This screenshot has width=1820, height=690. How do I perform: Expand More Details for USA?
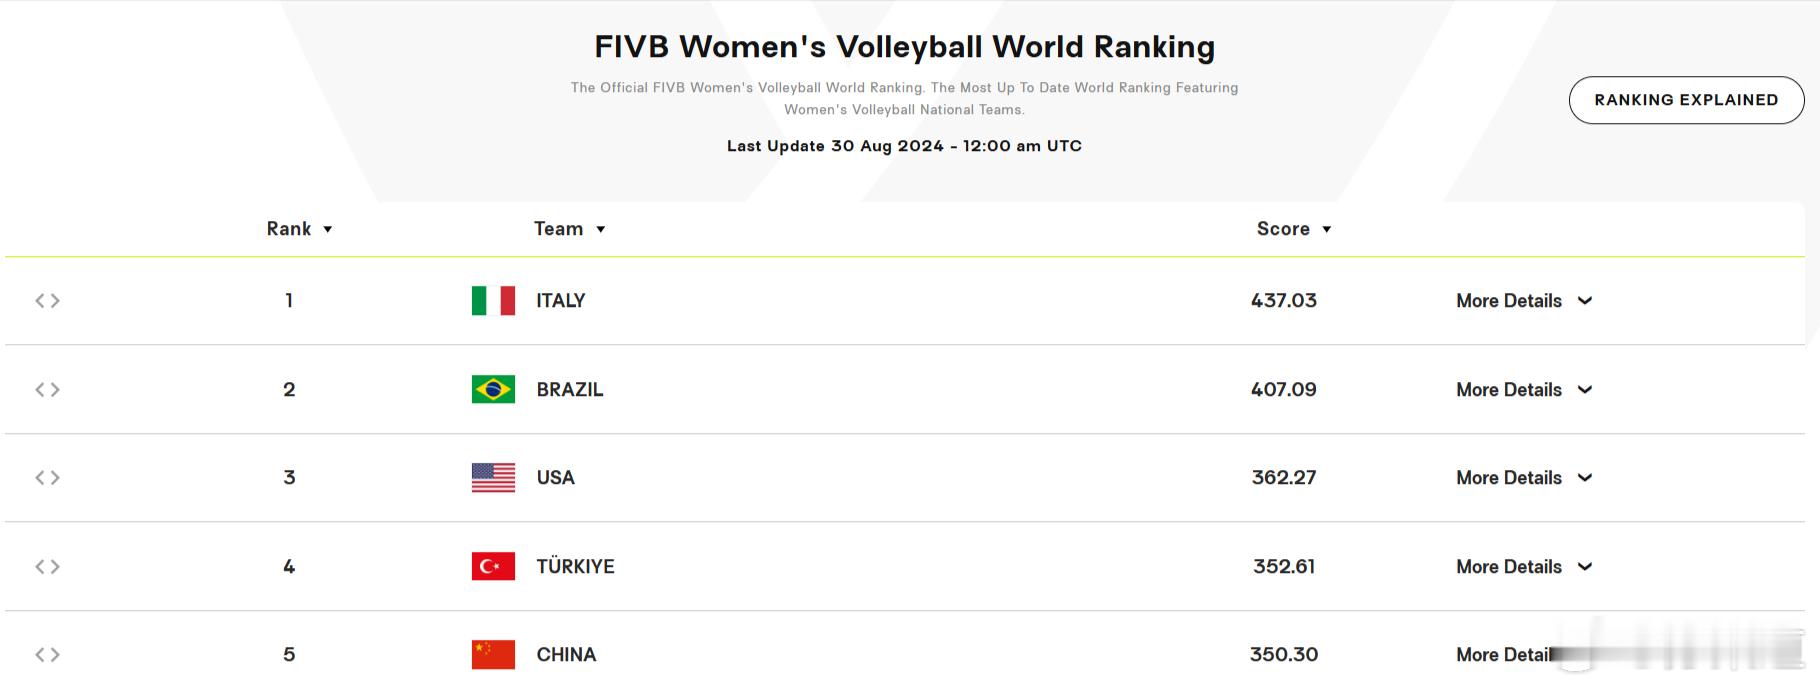click(x=1524, y=478)
